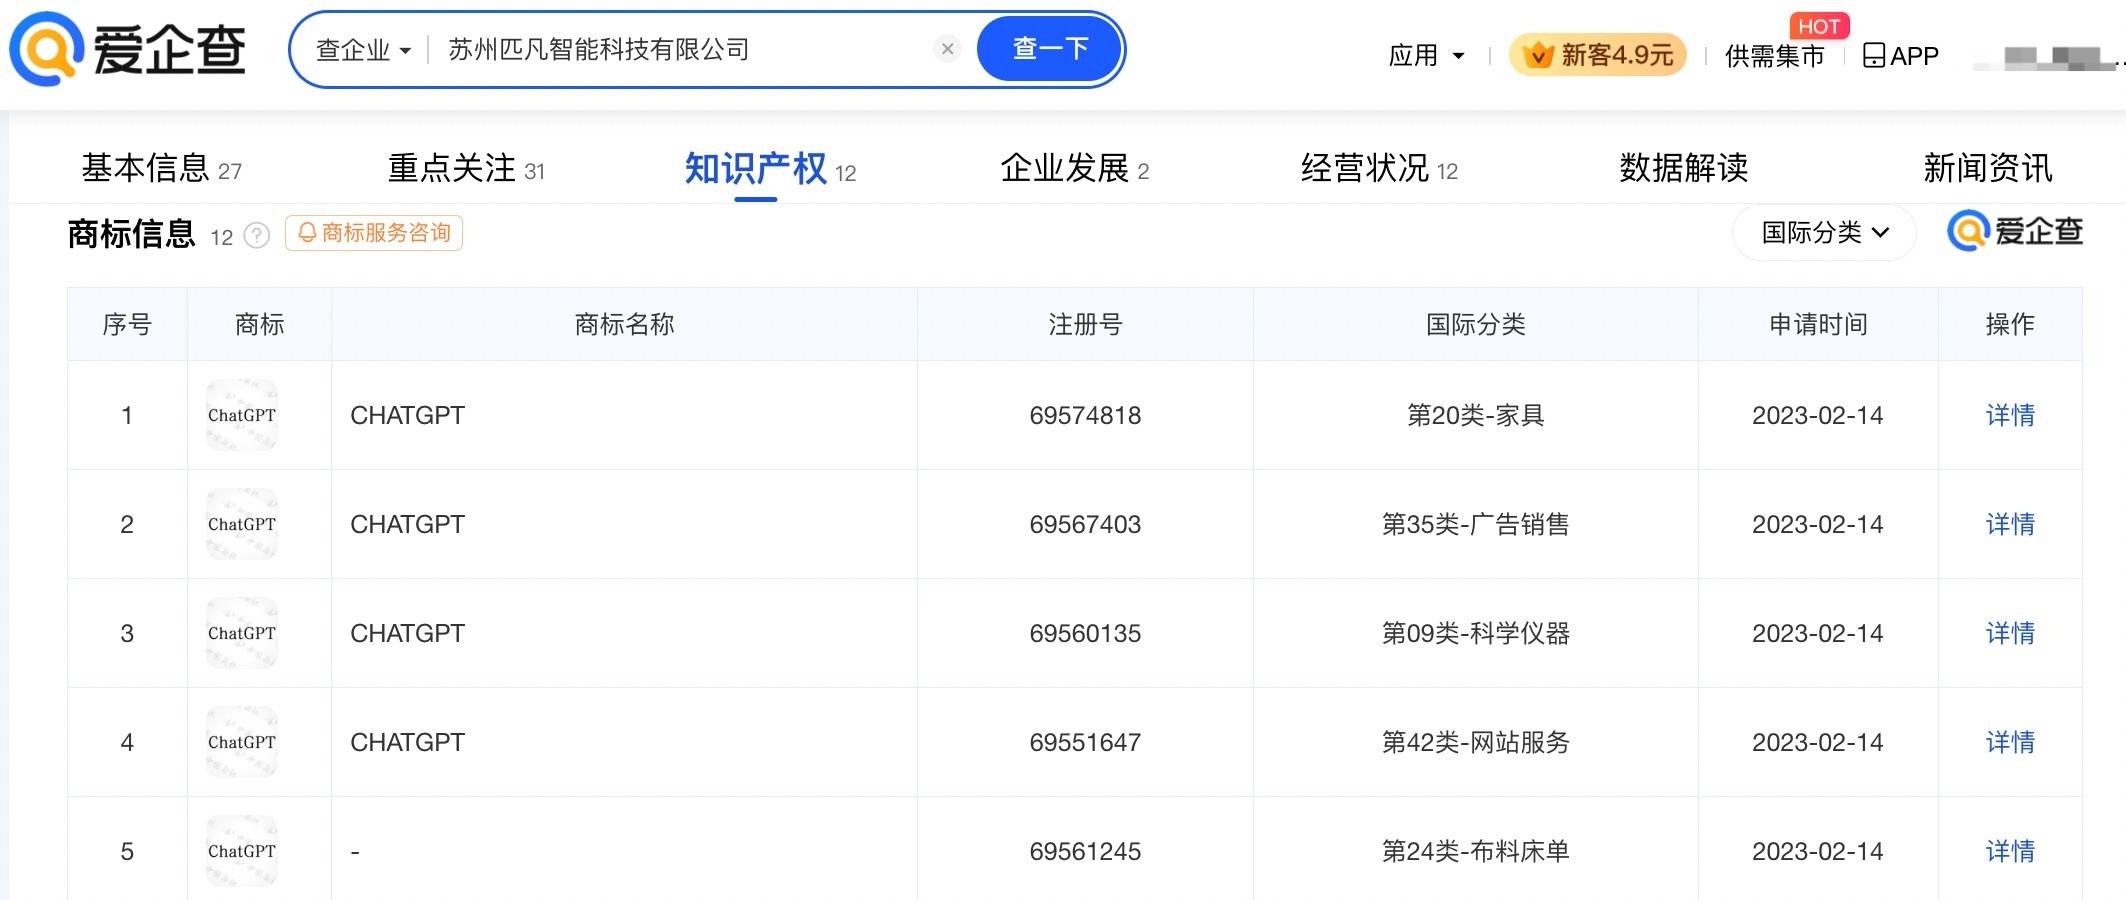
Task: Click registration number 69561245
Action: [1085, 851]
